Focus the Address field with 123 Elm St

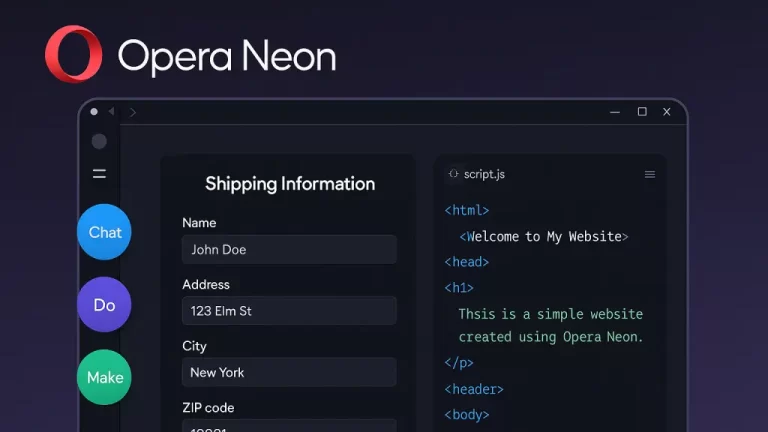[x=289, y=311]
